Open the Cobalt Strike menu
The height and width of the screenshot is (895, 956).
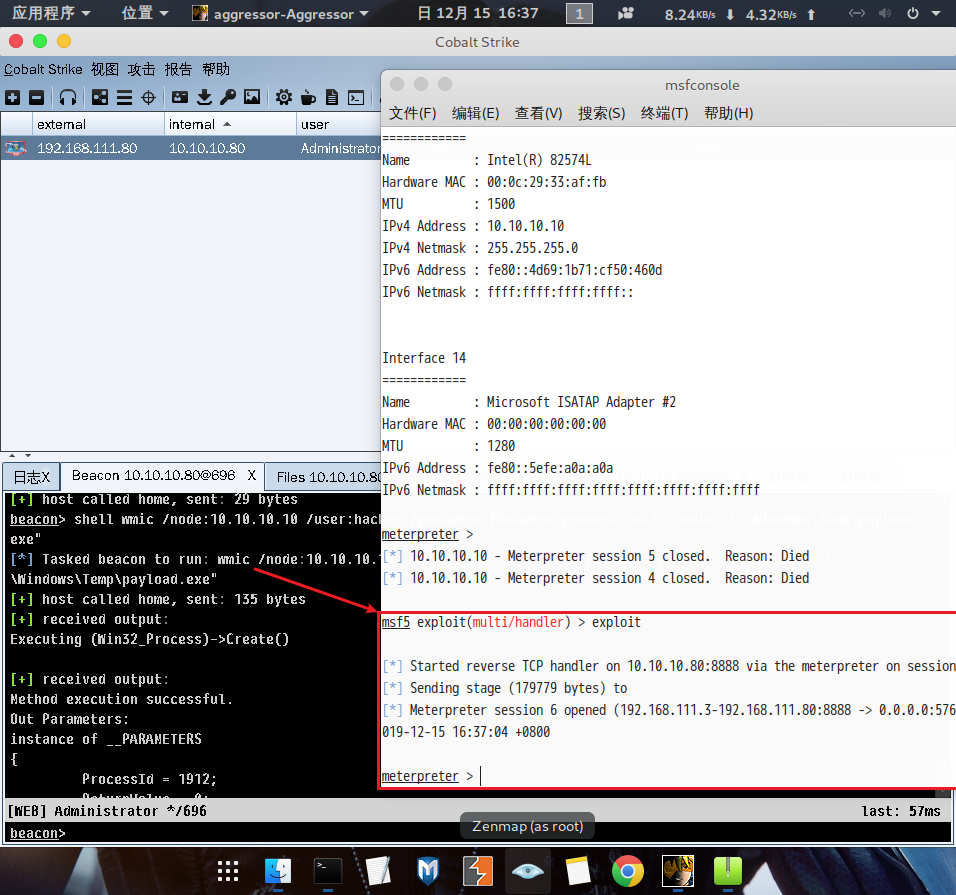click(x=43, y=70)
